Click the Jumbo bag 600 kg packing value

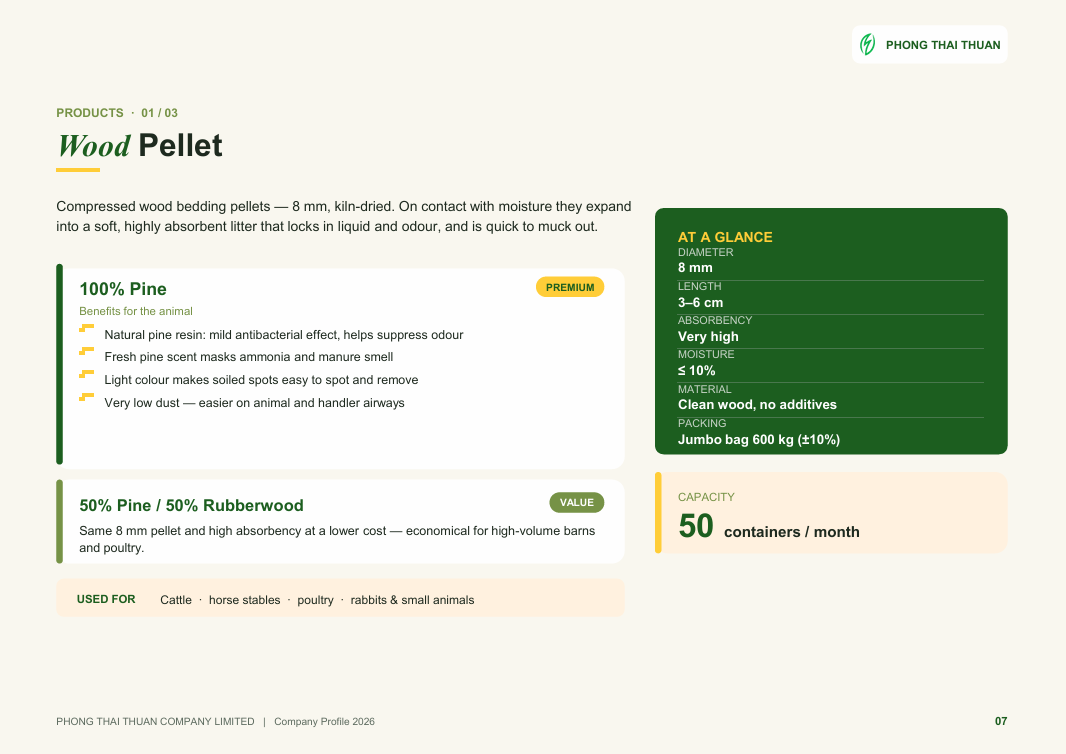759,440
